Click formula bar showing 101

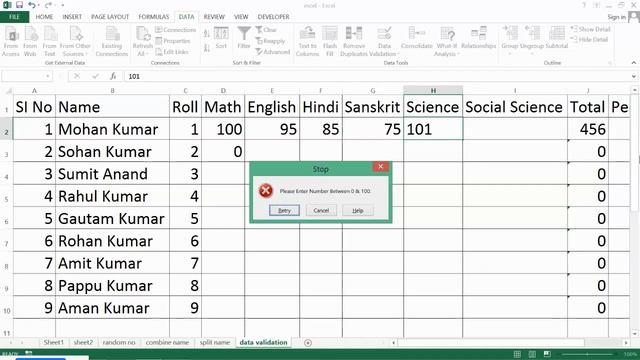(377, 76)
